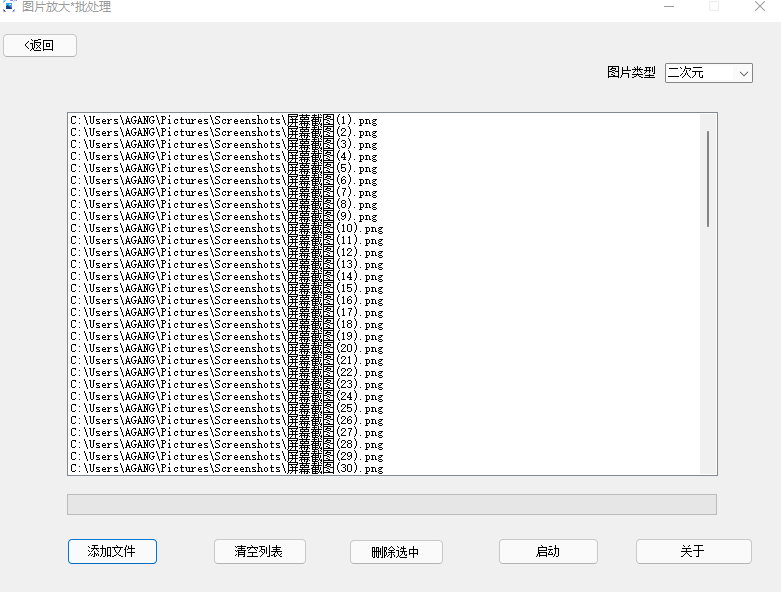Click the scrollbar track below the thumb
781x592 pixels.
point(708,350)
